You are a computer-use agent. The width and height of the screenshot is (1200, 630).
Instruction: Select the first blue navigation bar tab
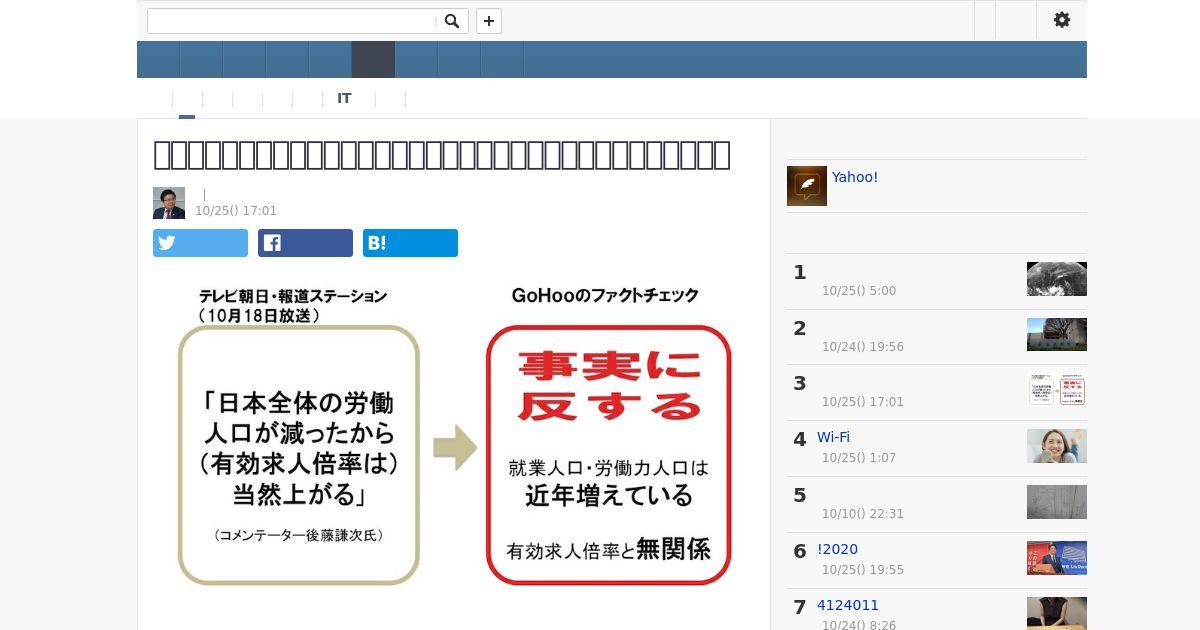[x=158, y=60]
